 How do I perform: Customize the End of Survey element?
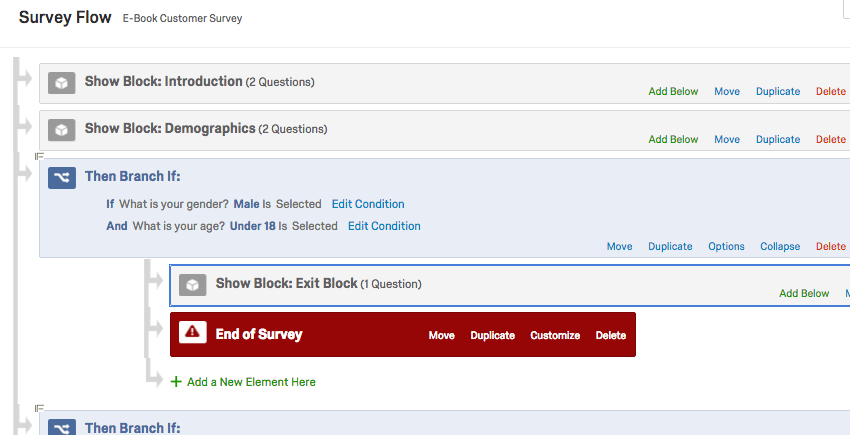(x=555, y=336)
